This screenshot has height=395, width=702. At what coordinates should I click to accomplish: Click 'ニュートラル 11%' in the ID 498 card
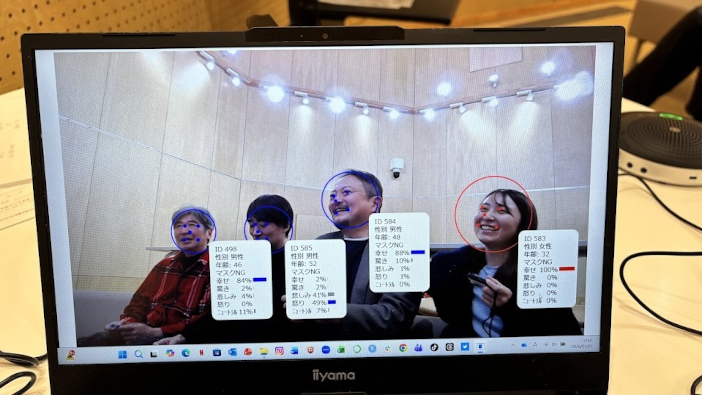235,312
